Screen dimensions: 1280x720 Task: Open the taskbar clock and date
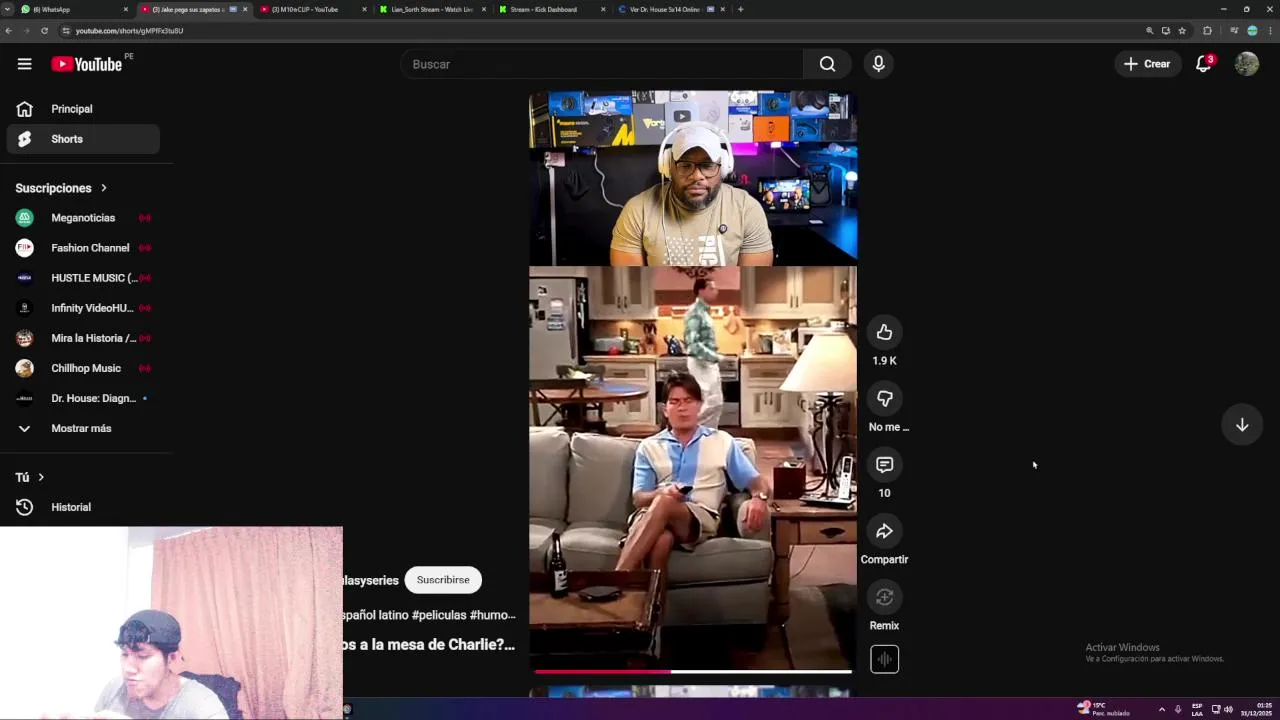[1257, 709]
